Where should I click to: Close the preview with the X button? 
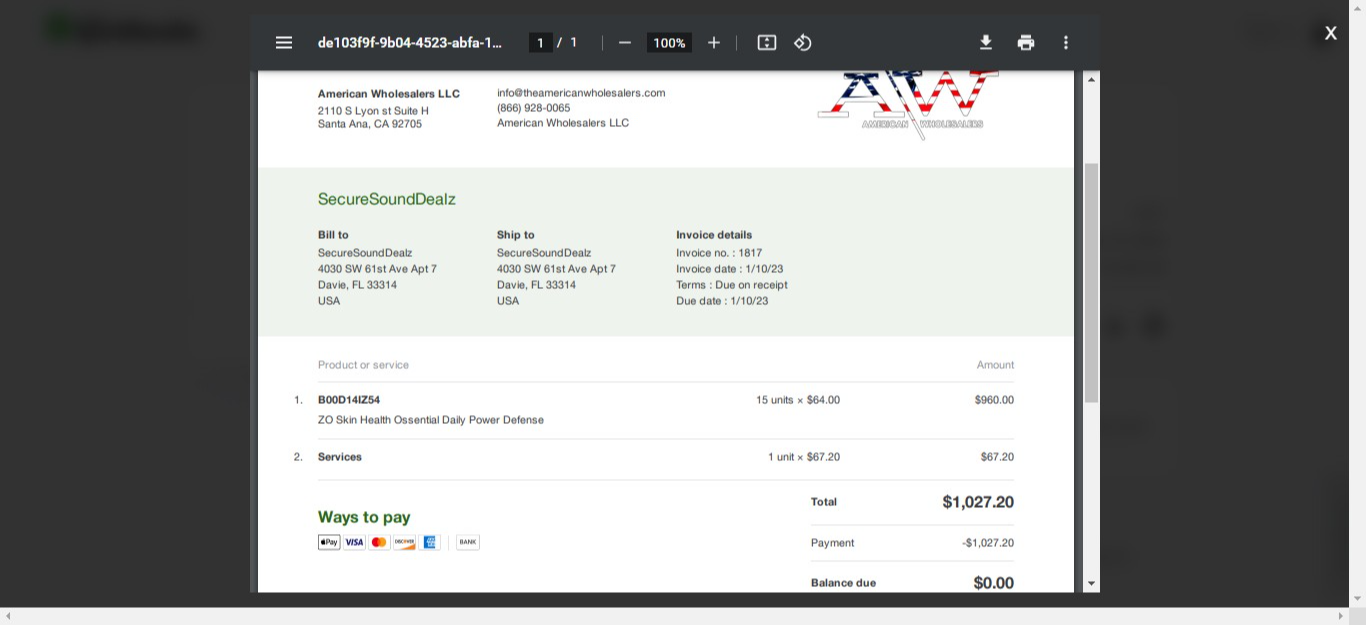pos(1331,33)
